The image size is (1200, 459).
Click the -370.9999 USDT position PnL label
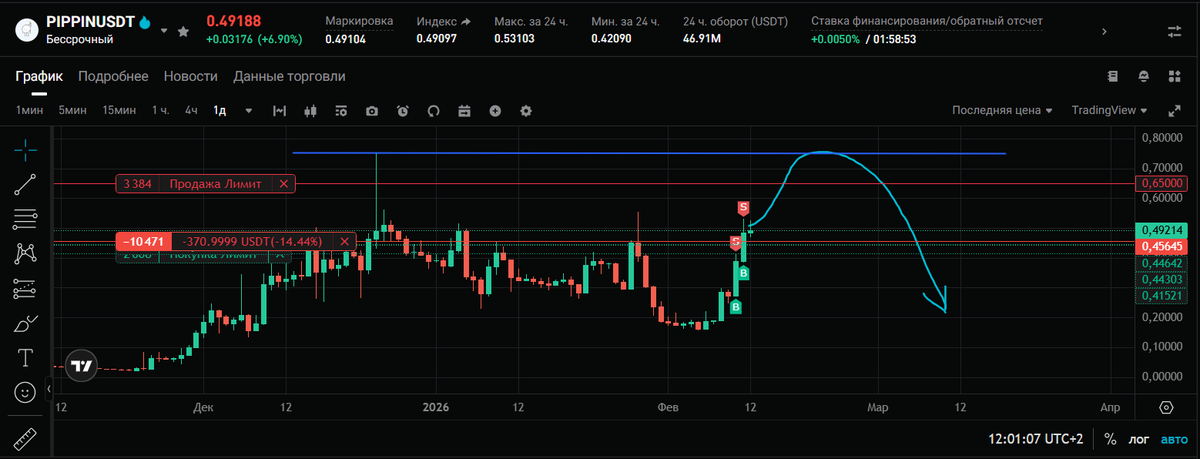(x=252, y=241)
